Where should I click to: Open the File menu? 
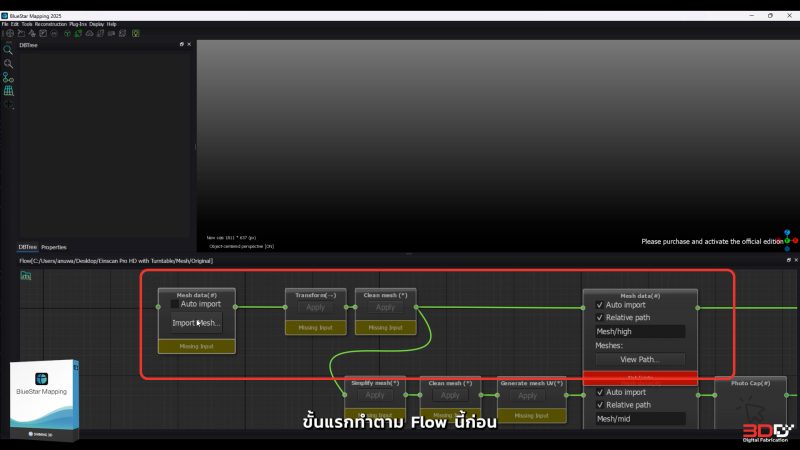click(x=5, y=24)
